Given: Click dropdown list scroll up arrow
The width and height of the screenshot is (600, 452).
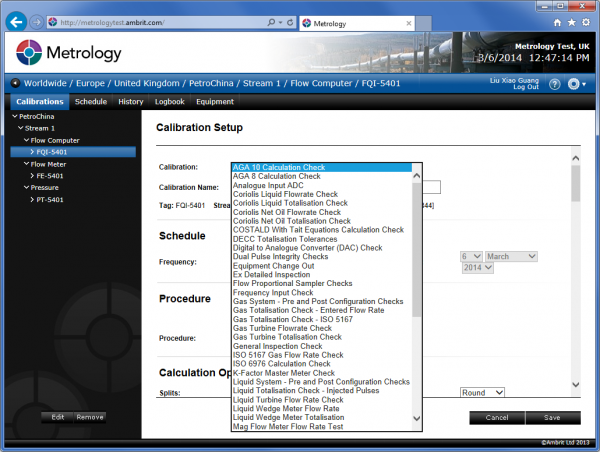Looking at the screenshot, I should [417, 176].
